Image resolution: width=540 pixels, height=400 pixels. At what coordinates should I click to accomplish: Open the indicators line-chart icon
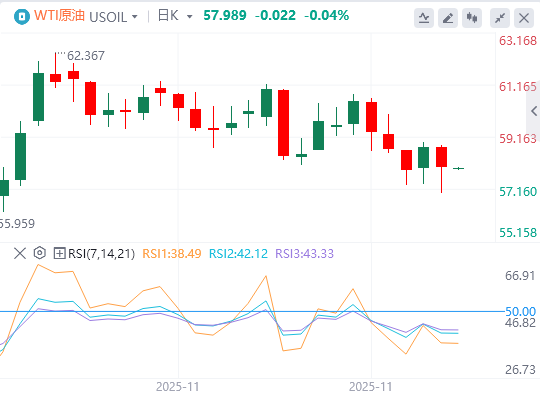[x=424, y=18]
